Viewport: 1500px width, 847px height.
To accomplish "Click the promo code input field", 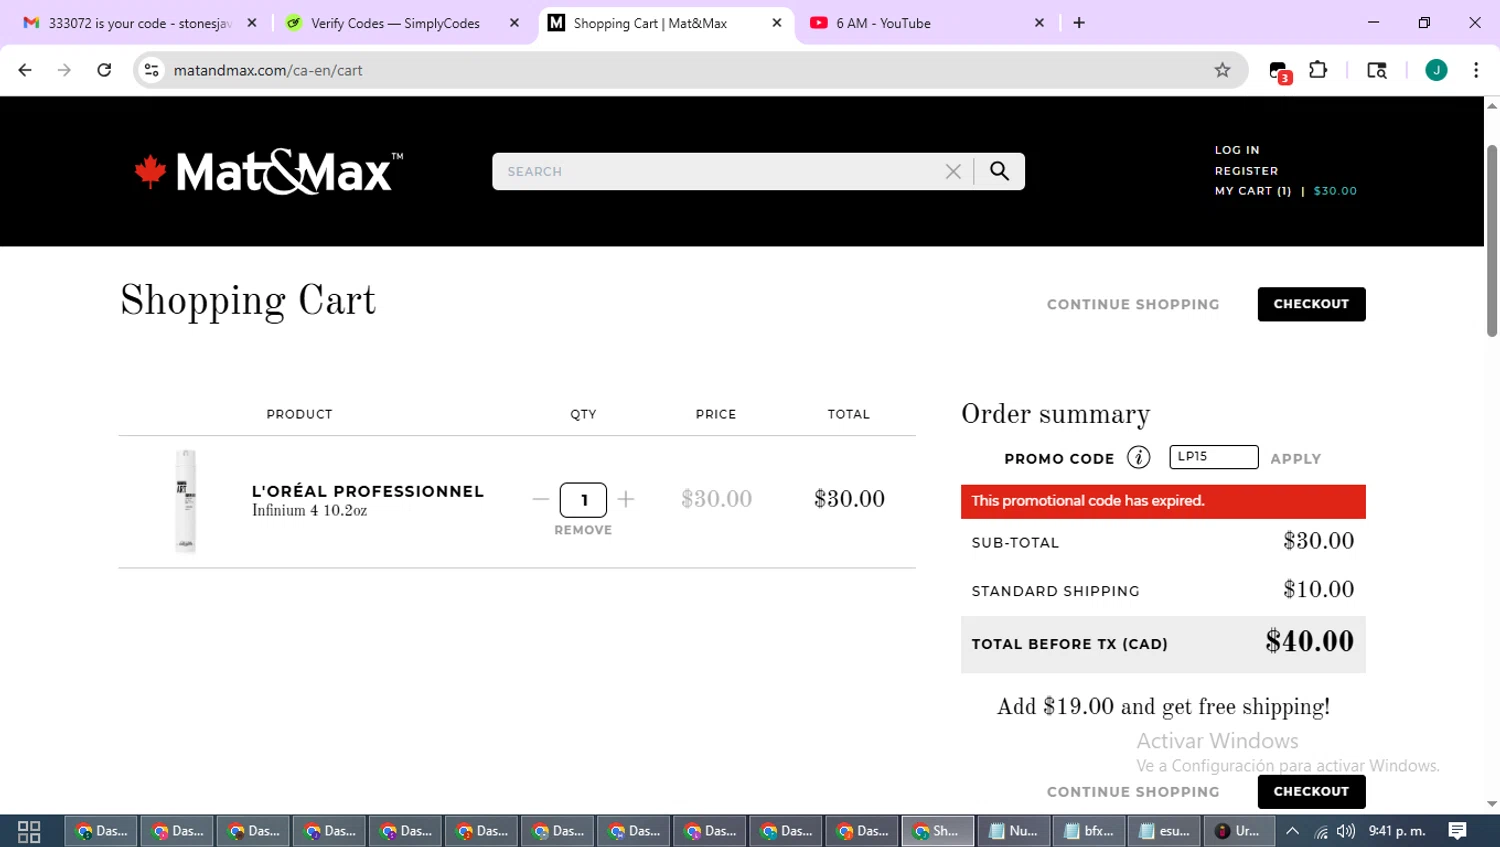I will [1214, 457].
